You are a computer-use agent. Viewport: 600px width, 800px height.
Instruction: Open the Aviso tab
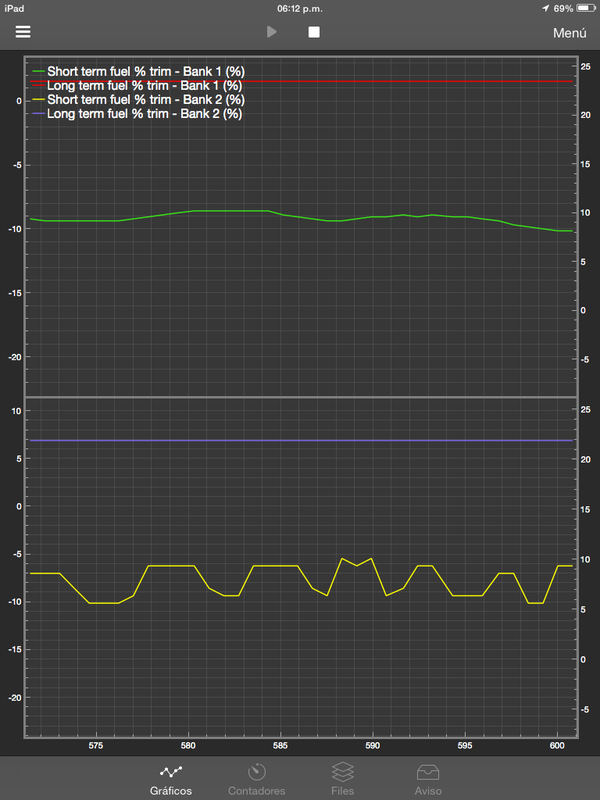(x=428, y=779)
